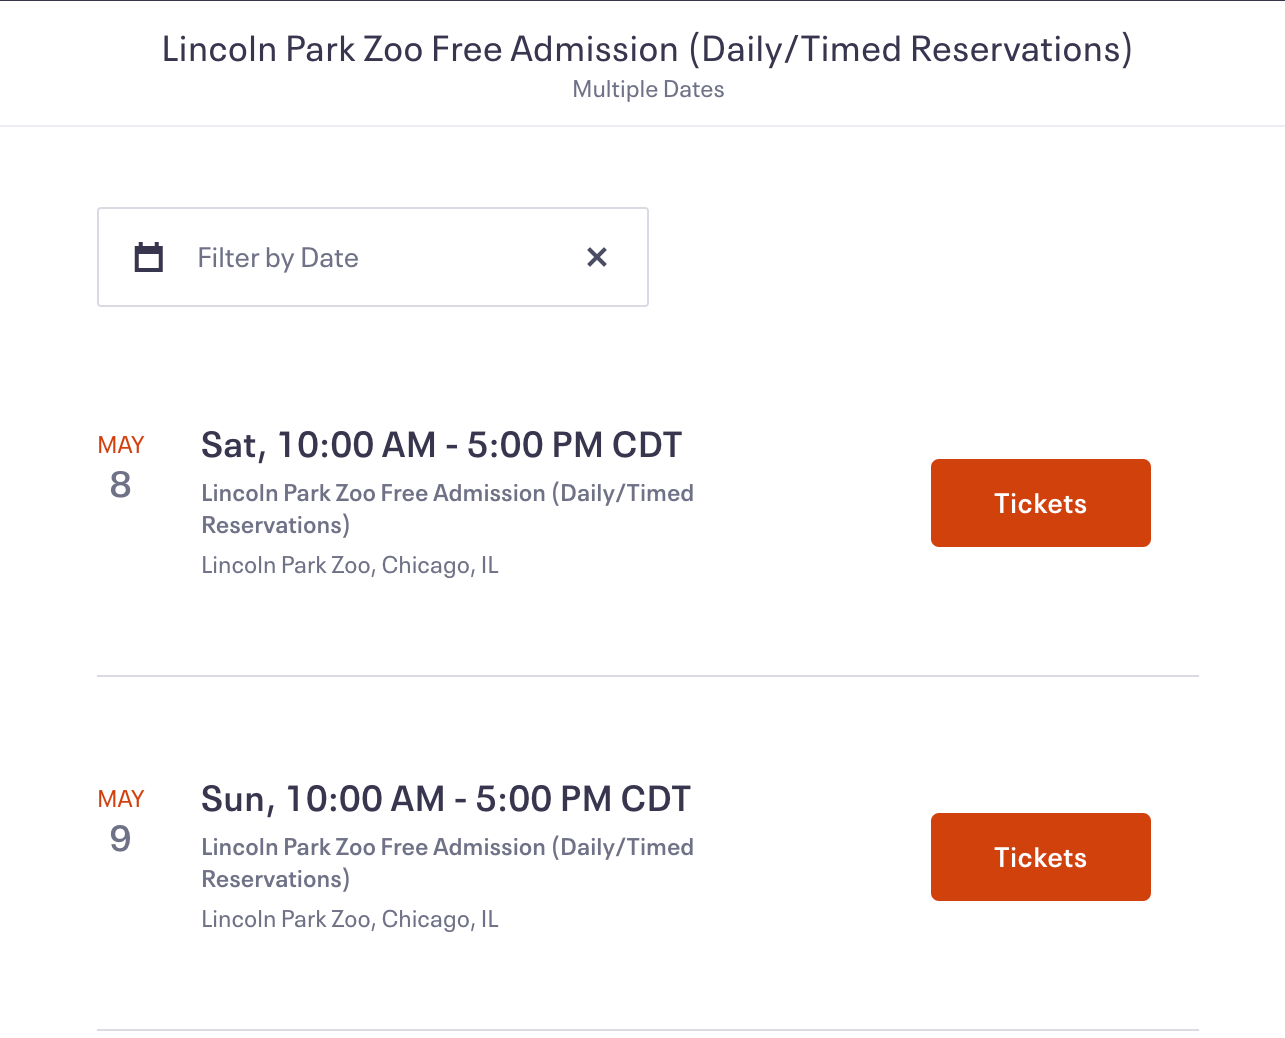Click the MAY label above the 9
Viewport: 1285px width, 1038px height.
[x=121, y=799]
